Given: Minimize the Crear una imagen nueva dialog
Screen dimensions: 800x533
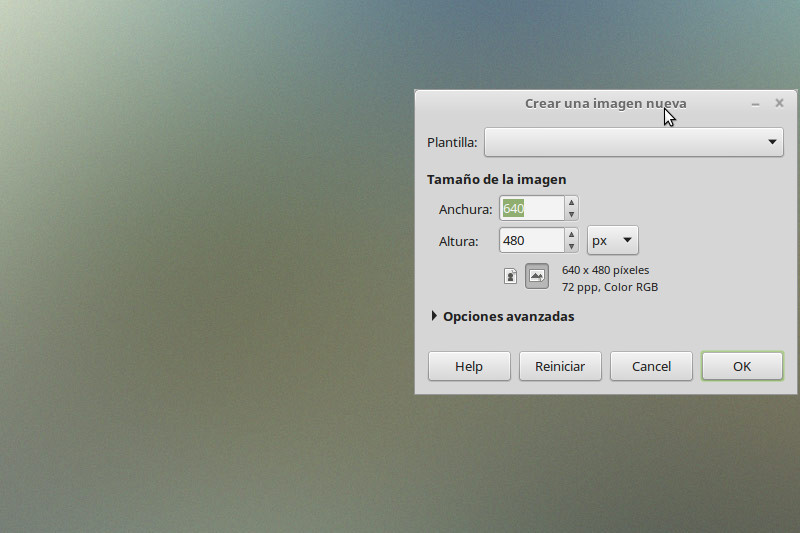Looking at the screenshot, I should tap(756, 104).
